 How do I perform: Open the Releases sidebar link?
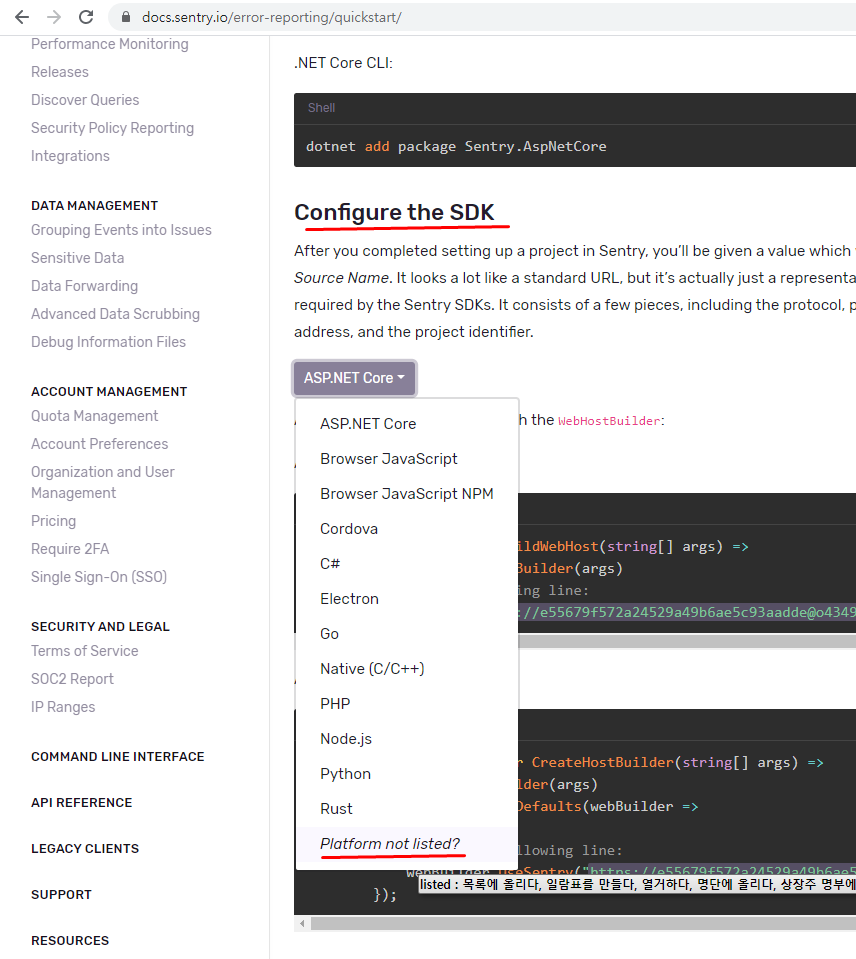pyautogui.click(x=60, y=72)
